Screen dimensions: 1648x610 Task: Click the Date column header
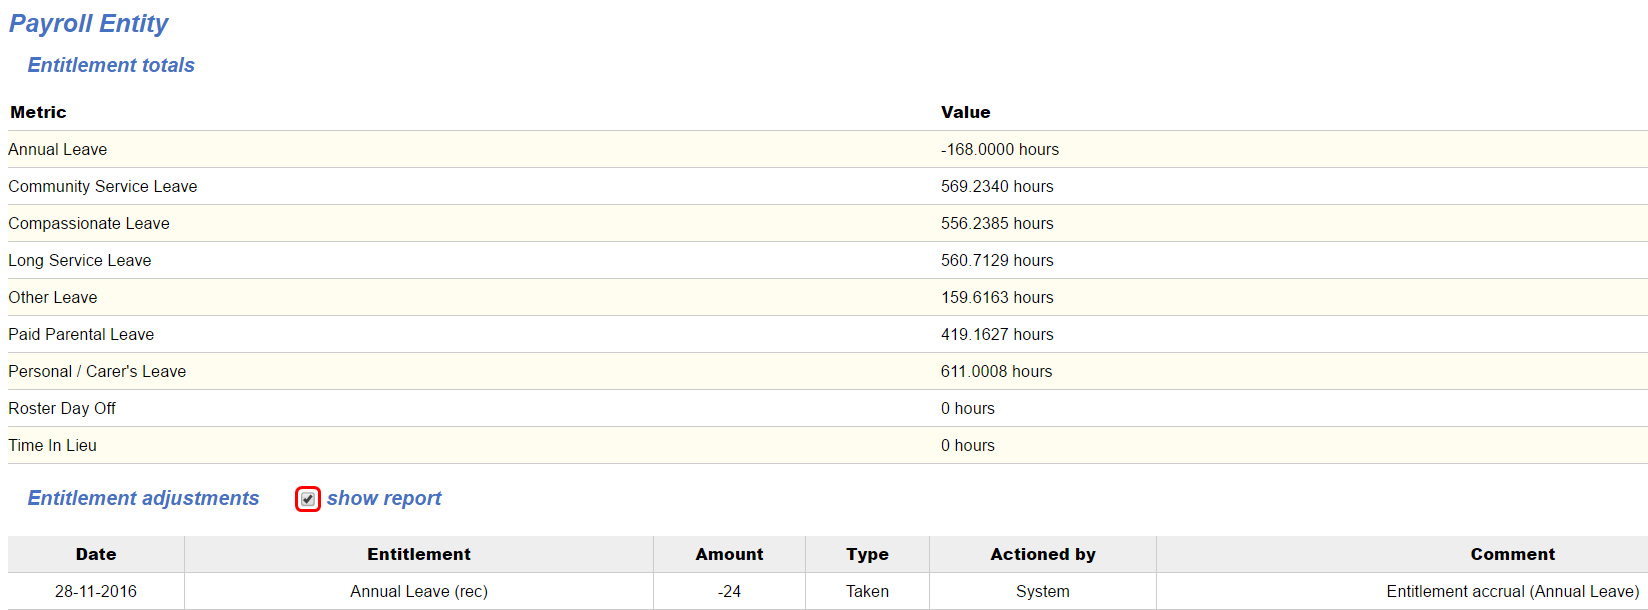pyautogui.click(x=96, y=554)
